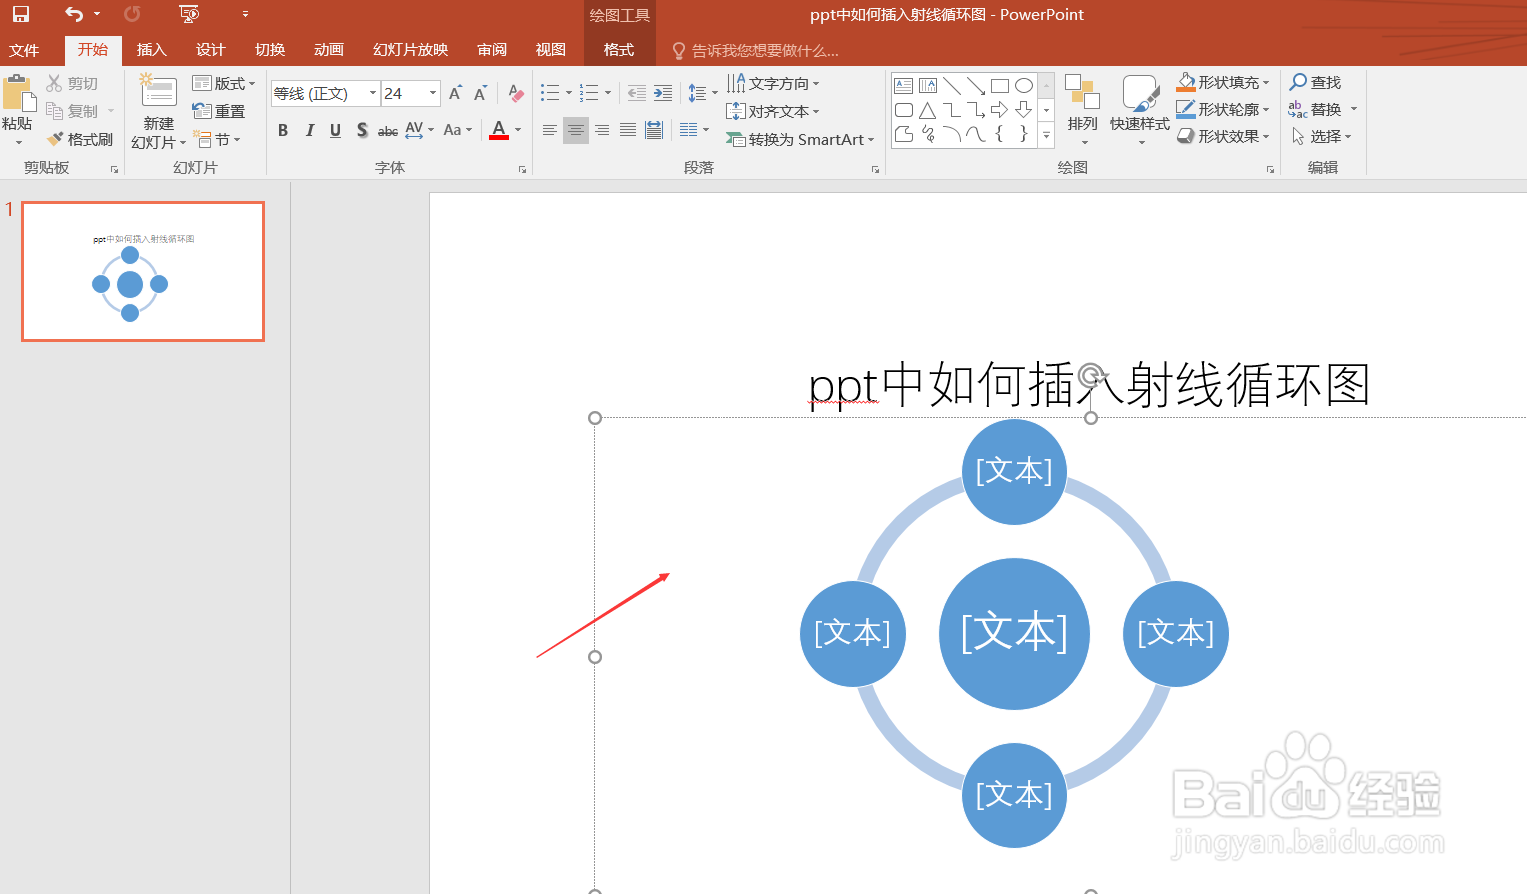Open the 格式 Format tab
This screenshot has width=1527, height=894.
[x=619, y=50]
